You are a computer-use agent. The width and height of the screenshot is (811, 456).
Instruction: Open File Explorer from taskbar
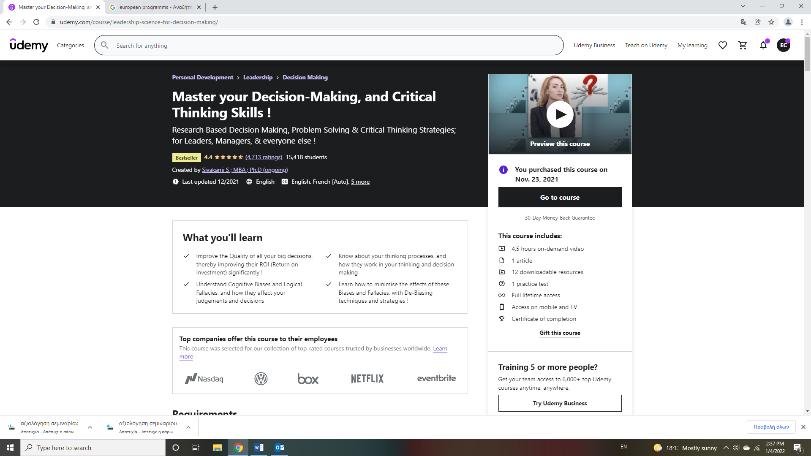click(x=217, y=448)
